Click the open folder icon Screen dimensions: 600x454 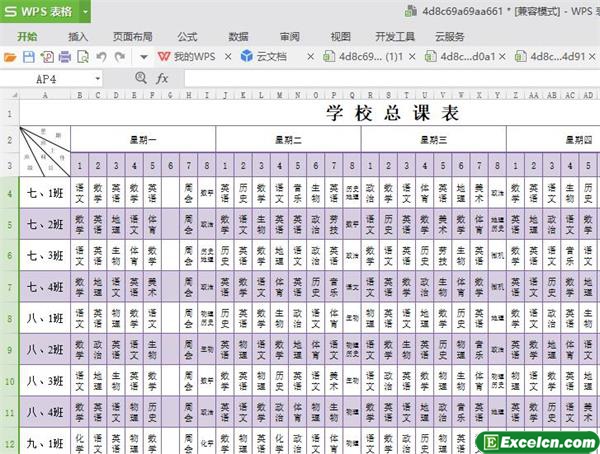pos(10,57)
